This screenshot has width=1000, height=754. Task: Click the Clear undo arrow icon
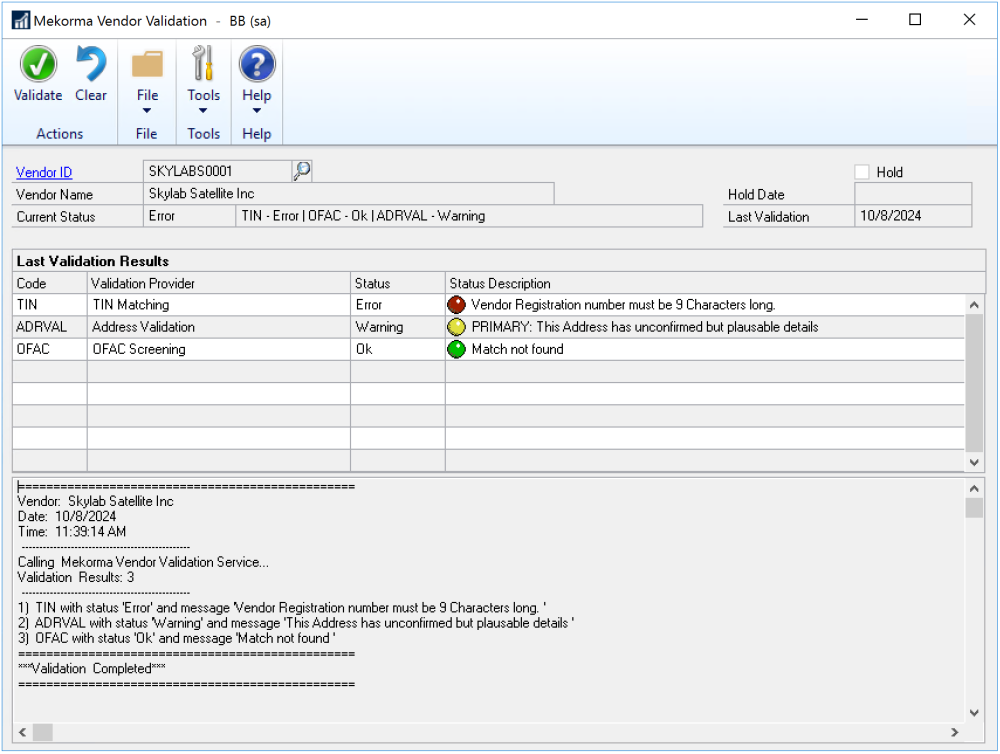pyautogui.click(x=91, y=65)
